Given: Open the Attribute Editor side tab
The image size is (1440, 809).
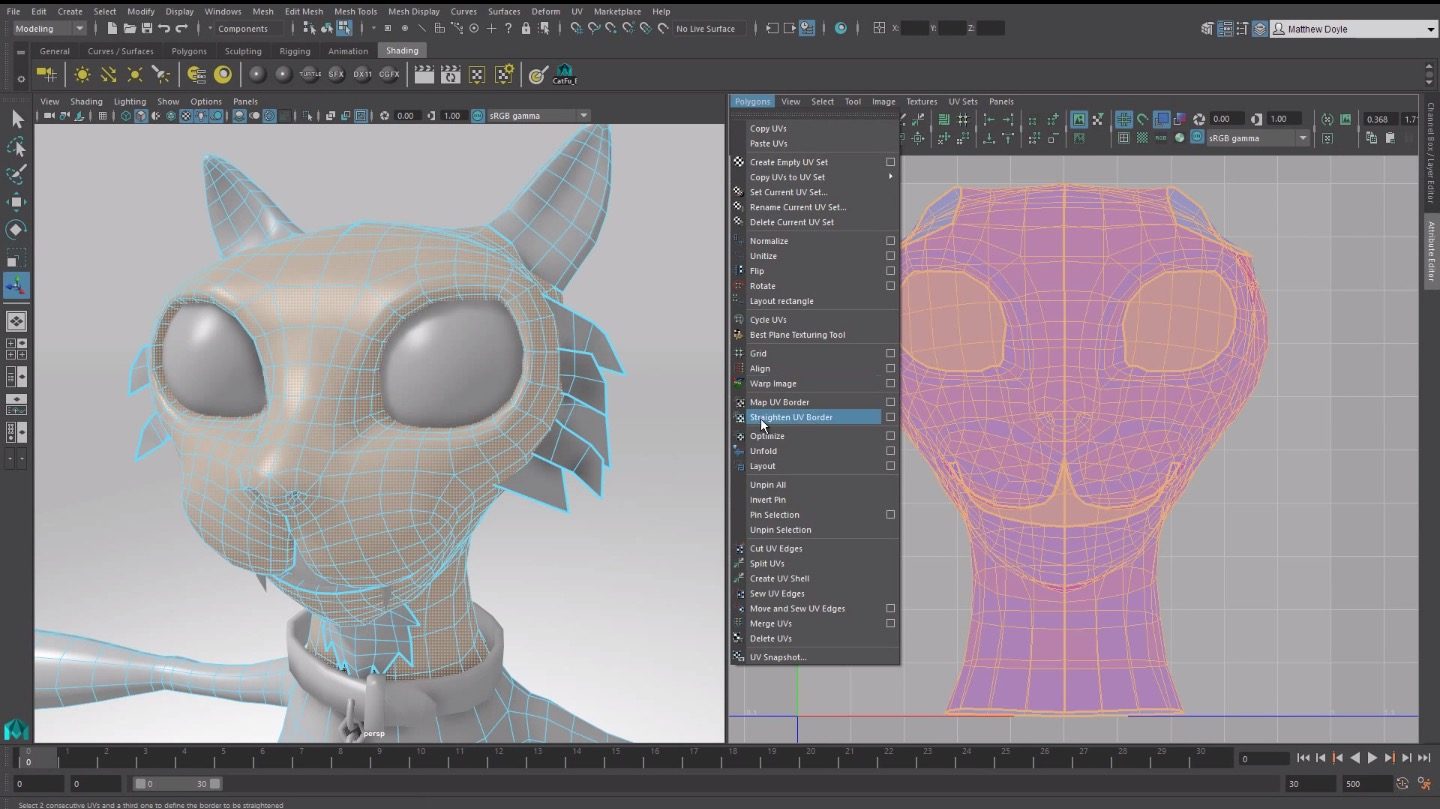Looking at the screenshot, I should point(1430,252).
